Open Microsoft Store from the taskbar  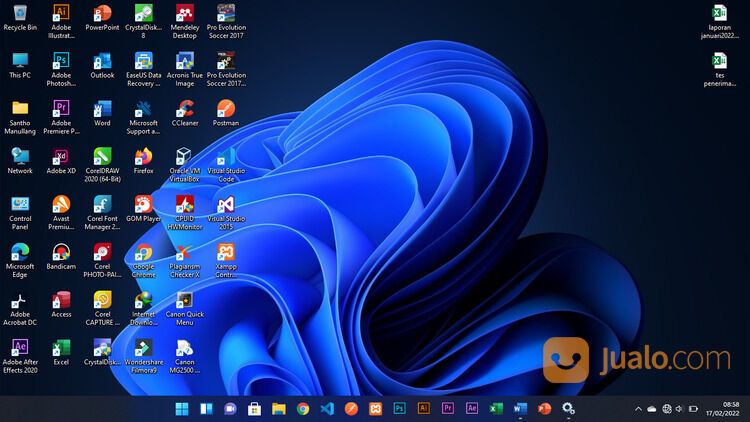pyautogui.click(x=254, y=409)
